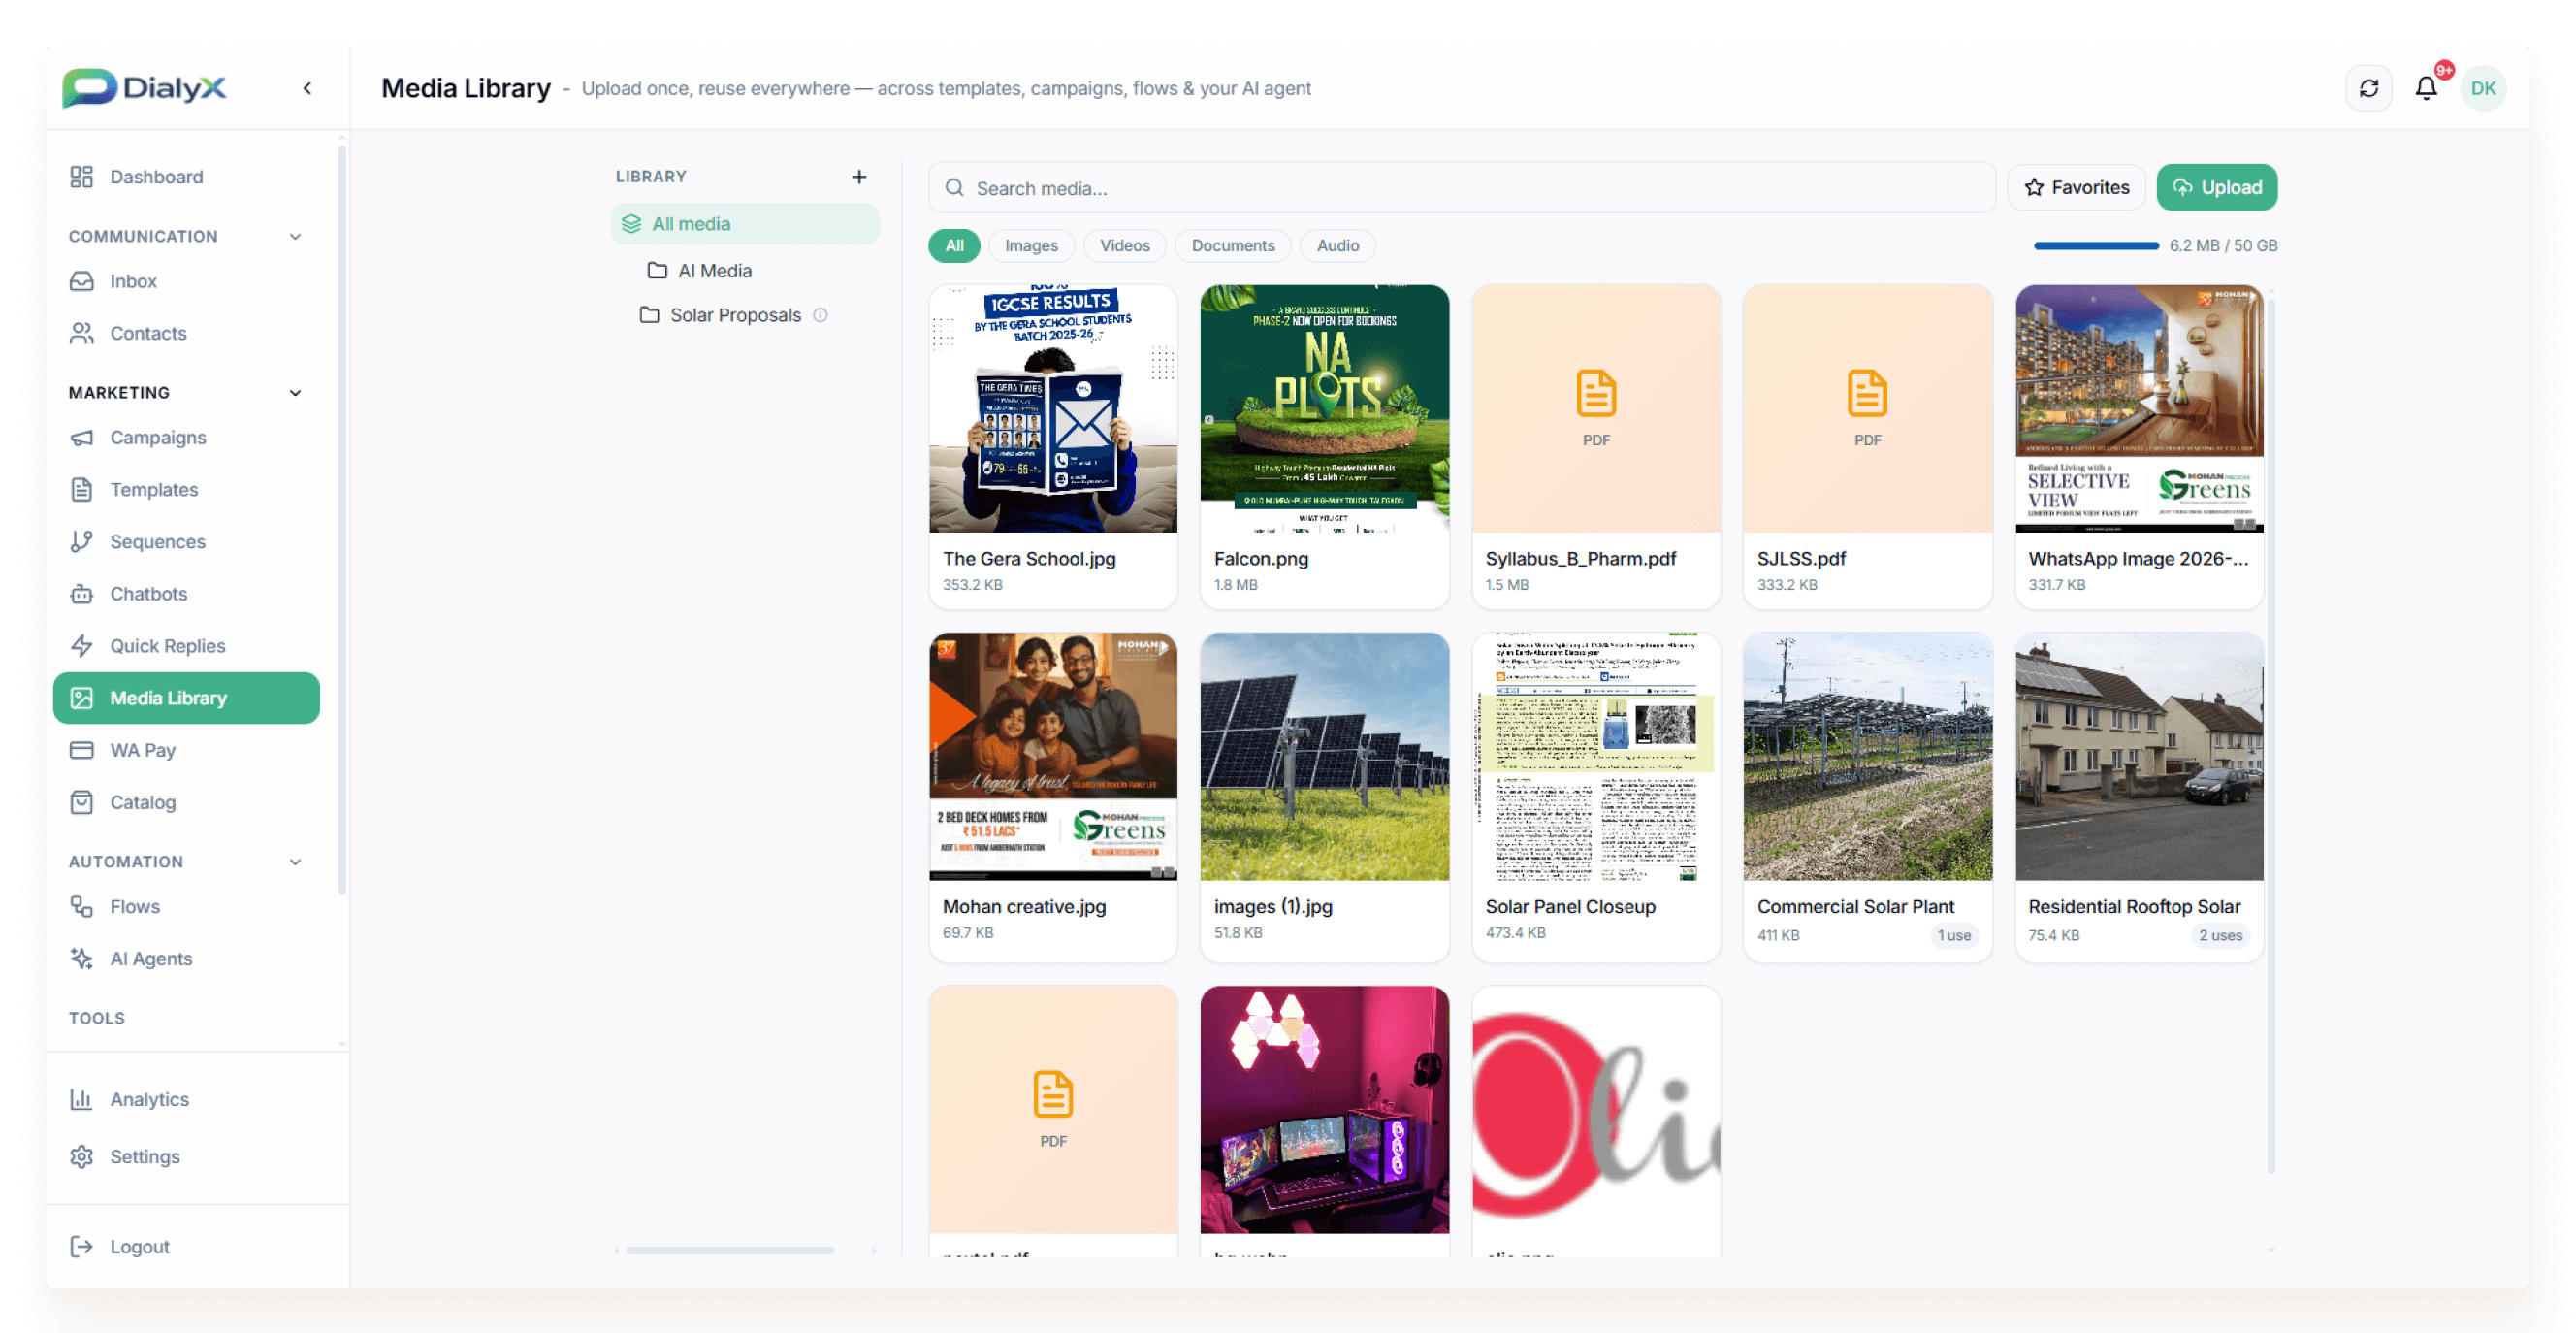Open The Gera School.jpg thumbnail
The height and width of the screenshot is (1333, 2576).
click(1052, 408)
